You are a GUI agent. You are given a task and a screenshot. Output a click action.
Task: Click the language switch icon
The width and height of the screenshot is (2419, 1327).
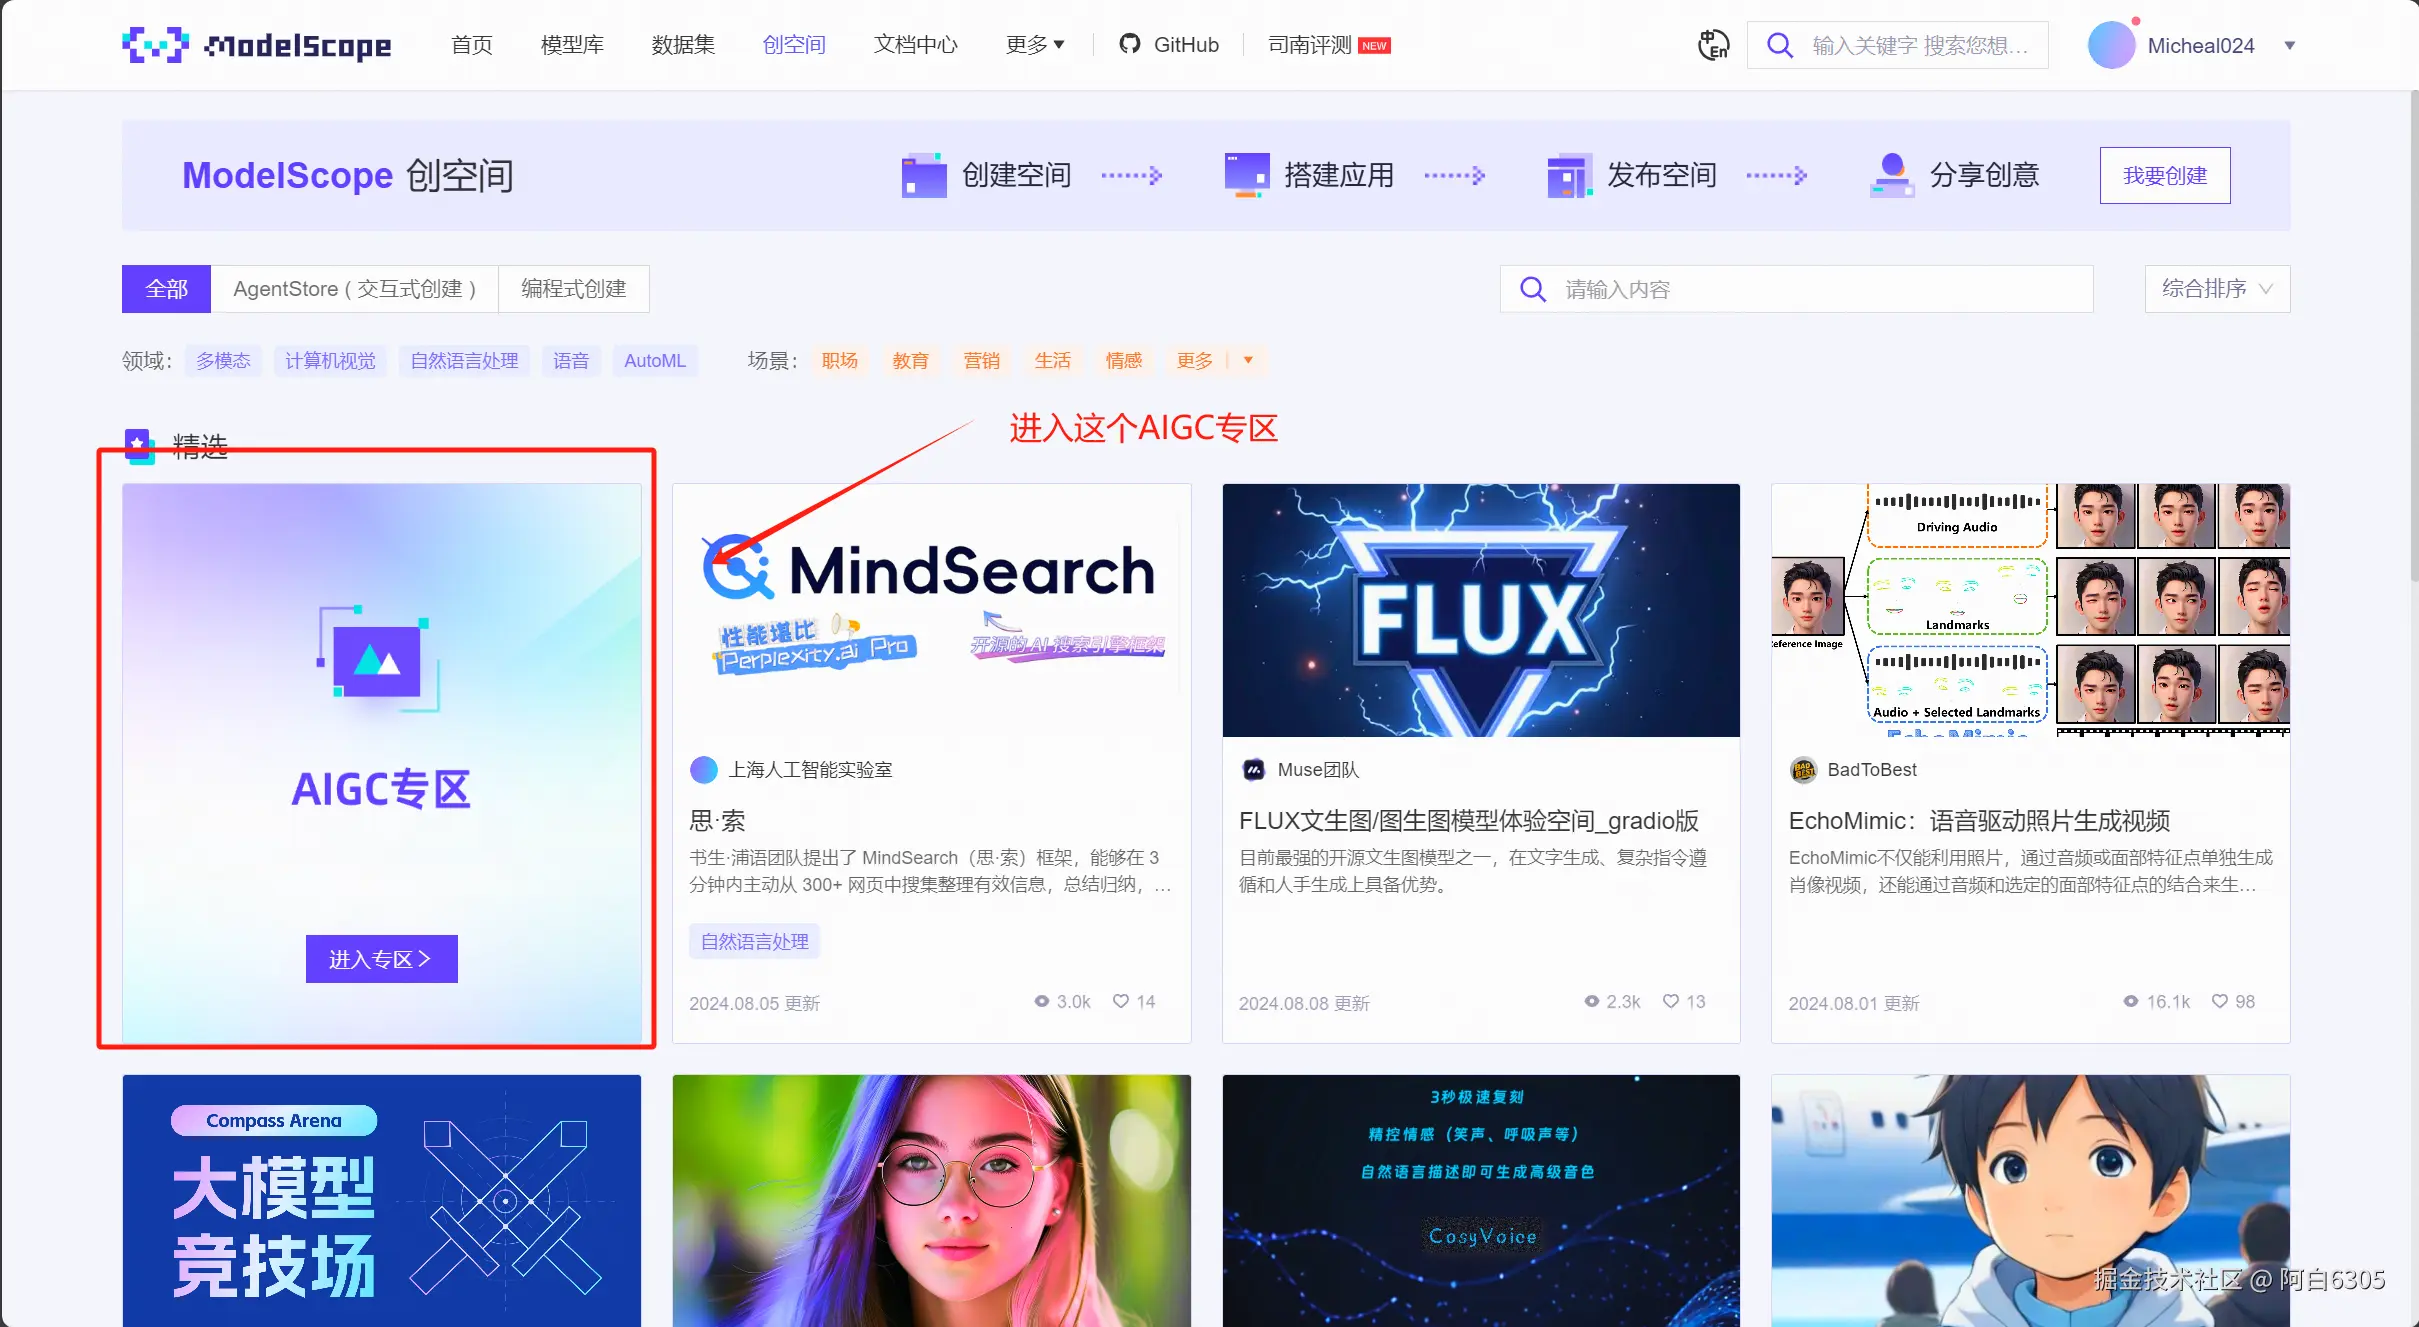1713,45
